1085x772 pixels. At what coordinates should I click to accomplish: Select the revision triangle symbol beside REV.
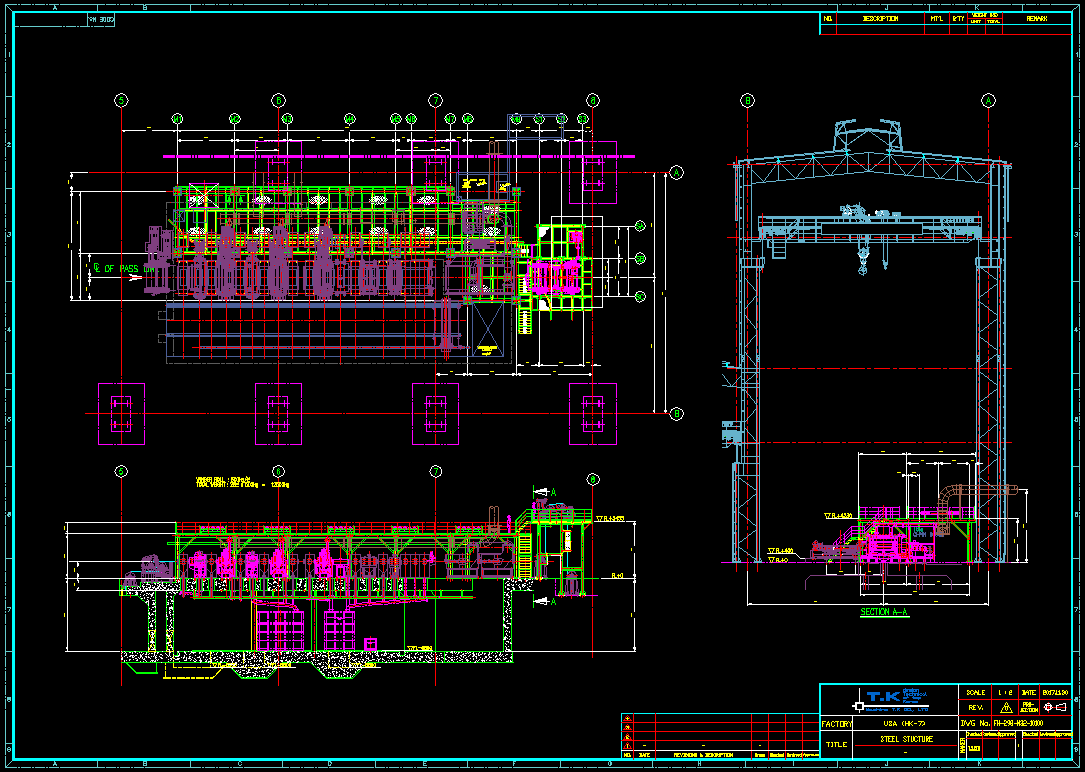(1006, 707)
